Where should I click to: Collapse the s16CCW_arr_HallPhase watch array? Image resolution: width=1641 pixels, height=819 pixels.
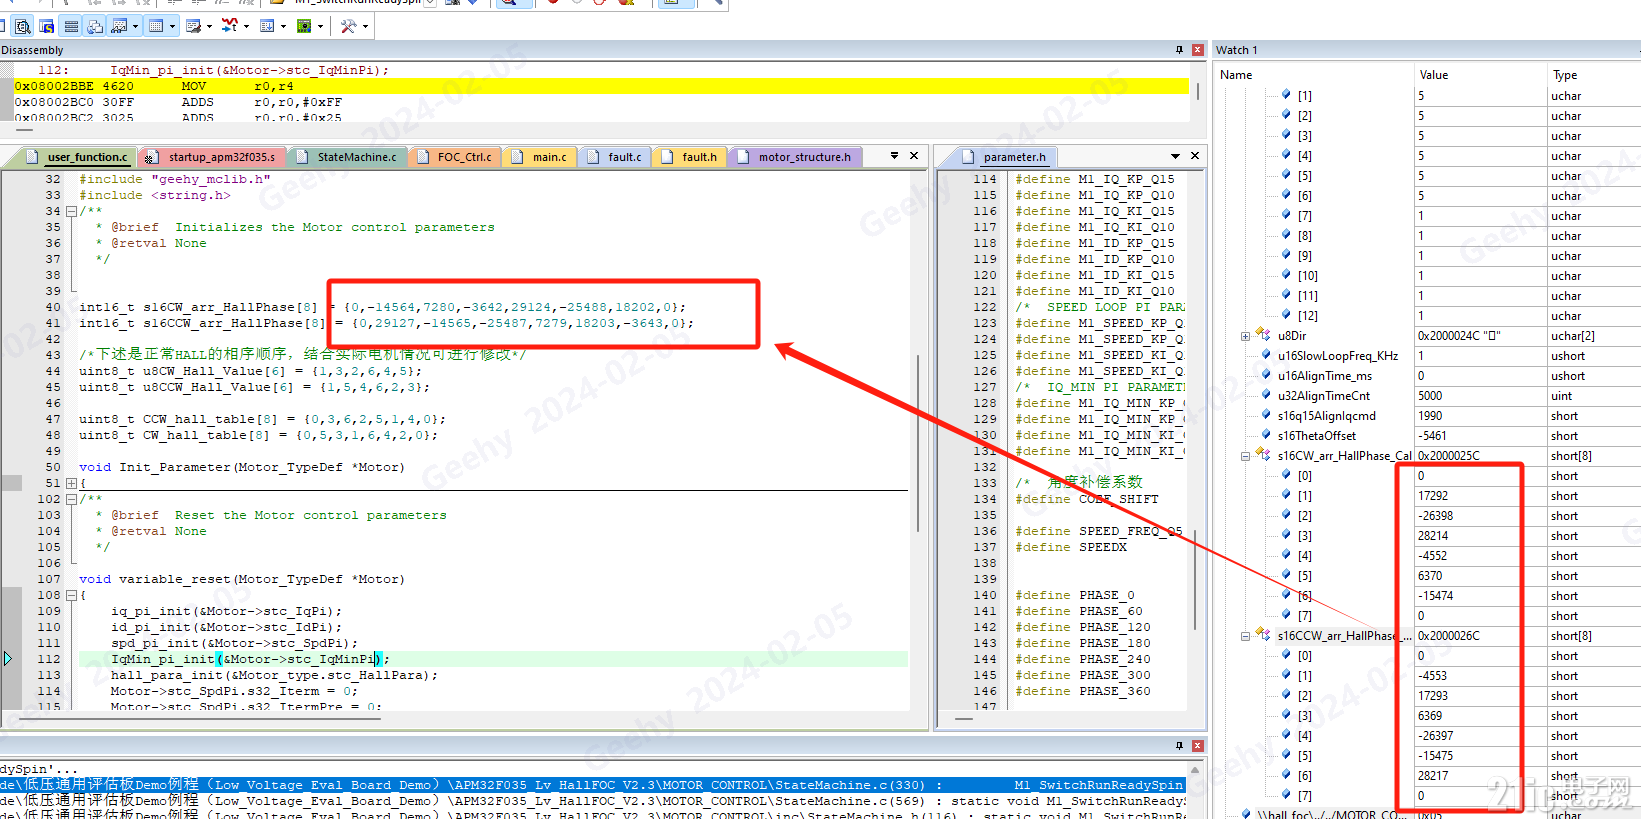[x=1245, y=636]
